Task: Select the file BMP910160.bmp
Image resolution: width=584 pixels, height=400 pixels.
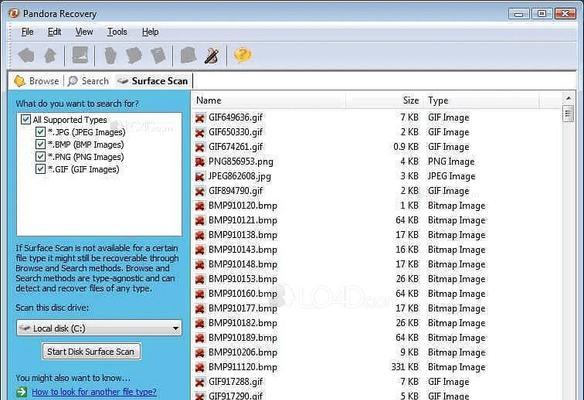Action: tap(242, 294)
